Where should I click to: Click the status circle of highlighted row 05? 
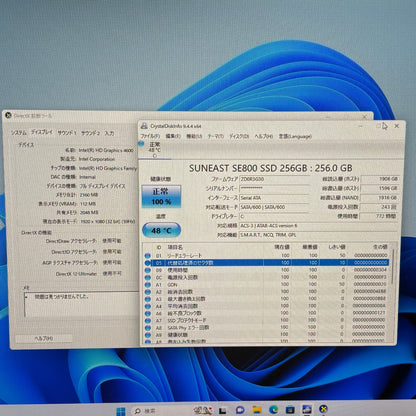(x=147, y=263)
